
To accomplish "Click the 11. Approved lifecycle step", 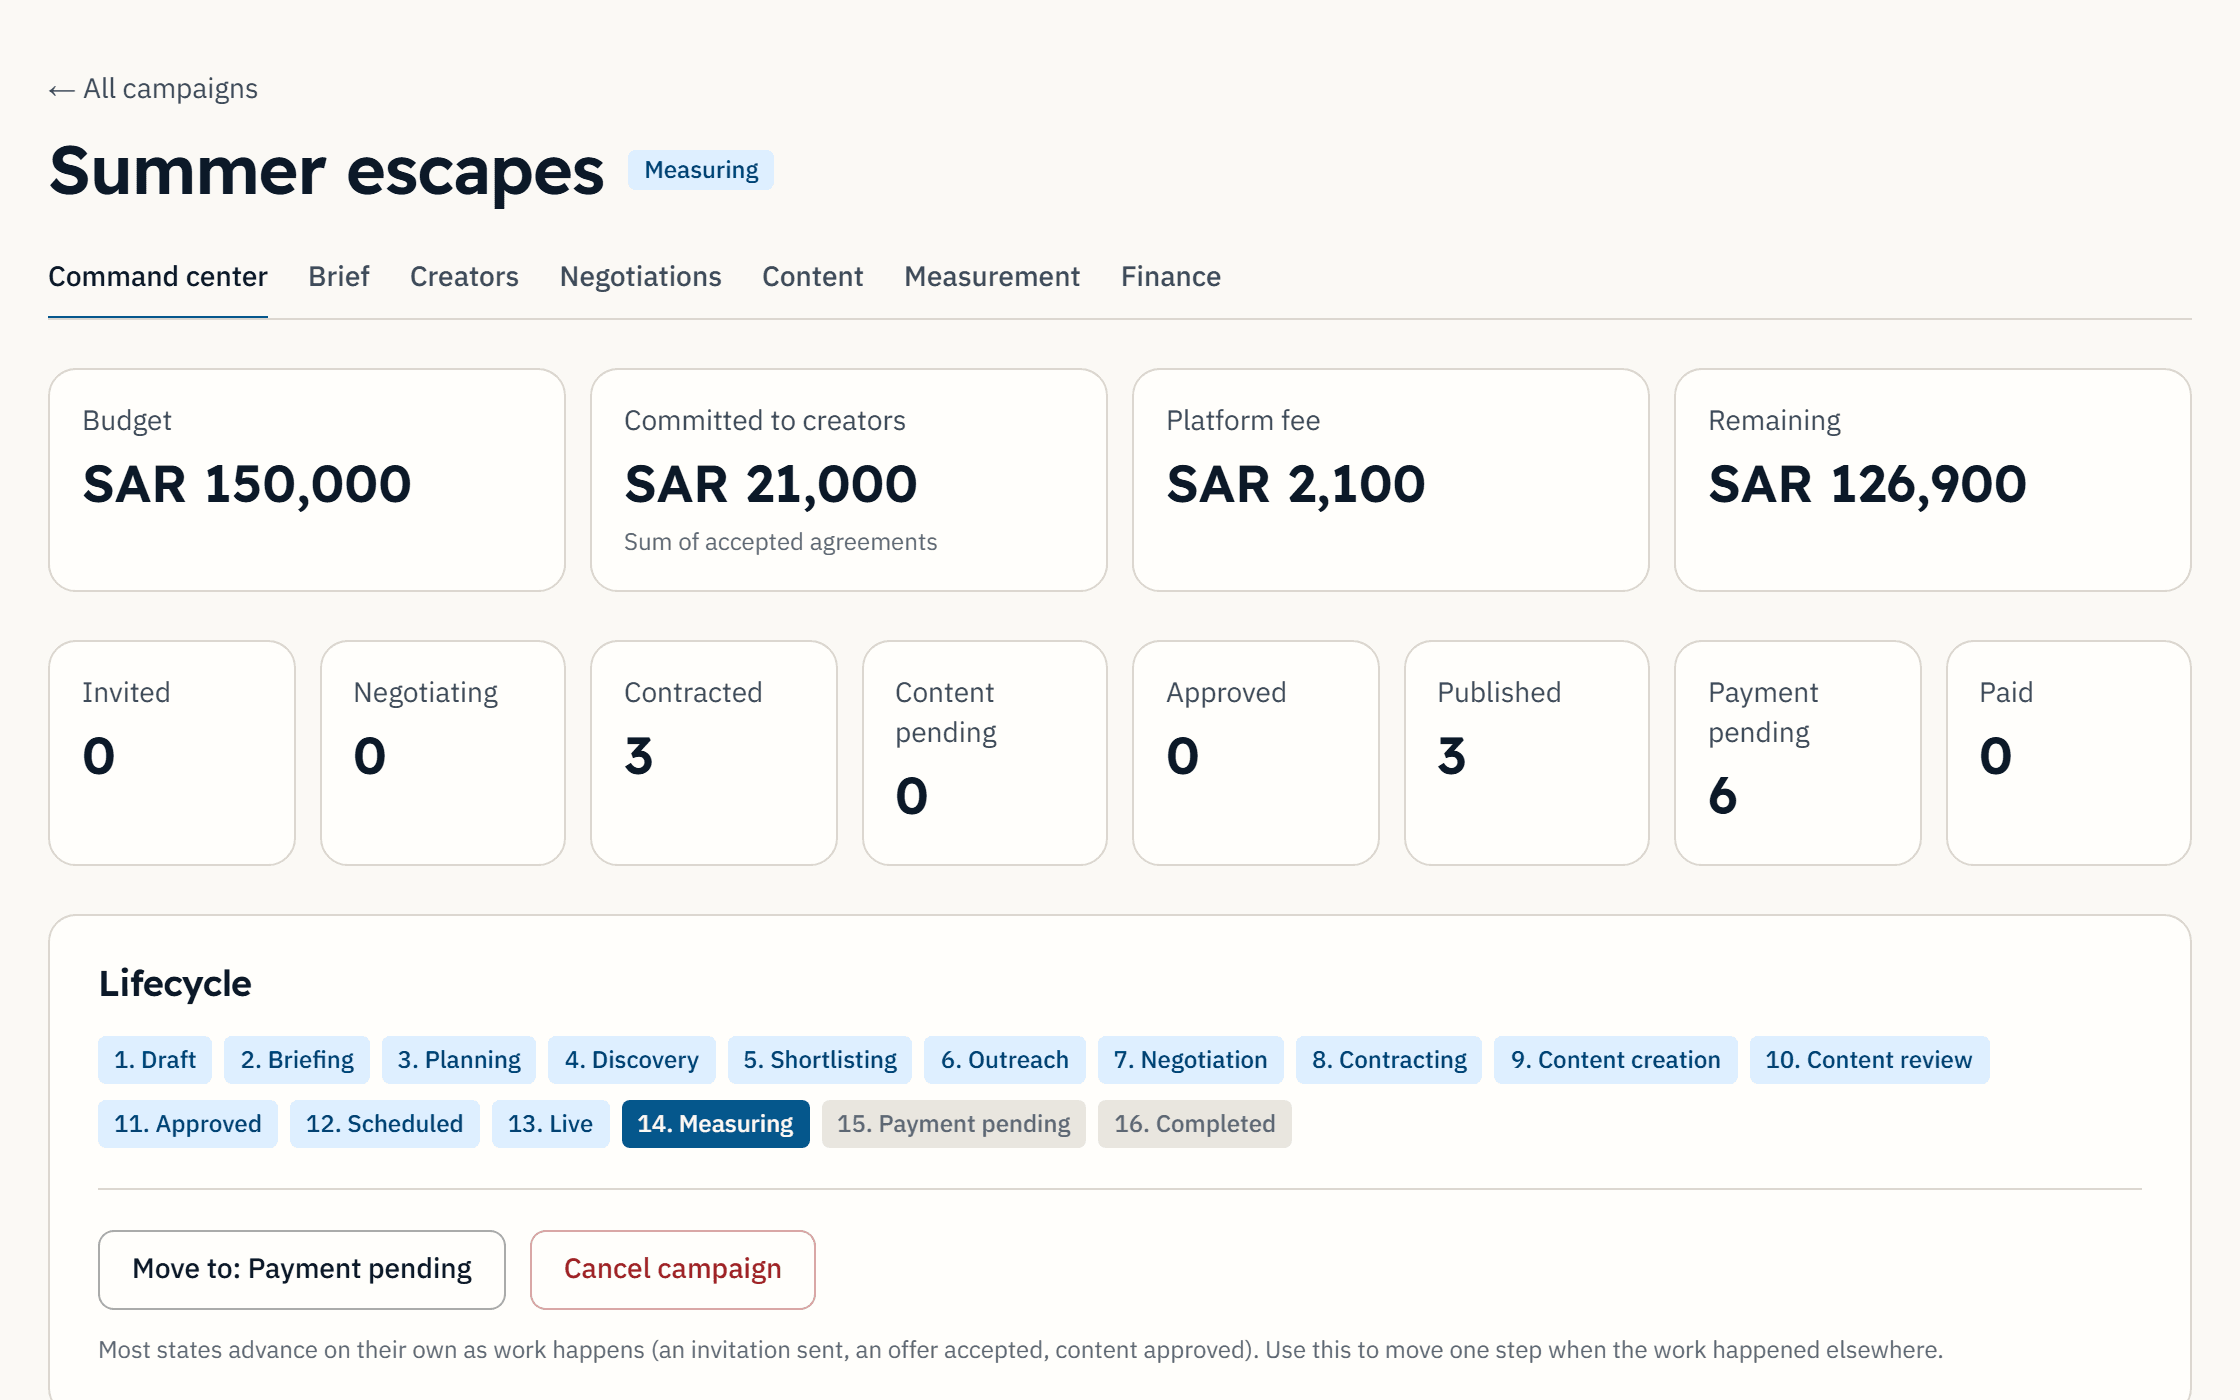I will (x=188, y=1124).
